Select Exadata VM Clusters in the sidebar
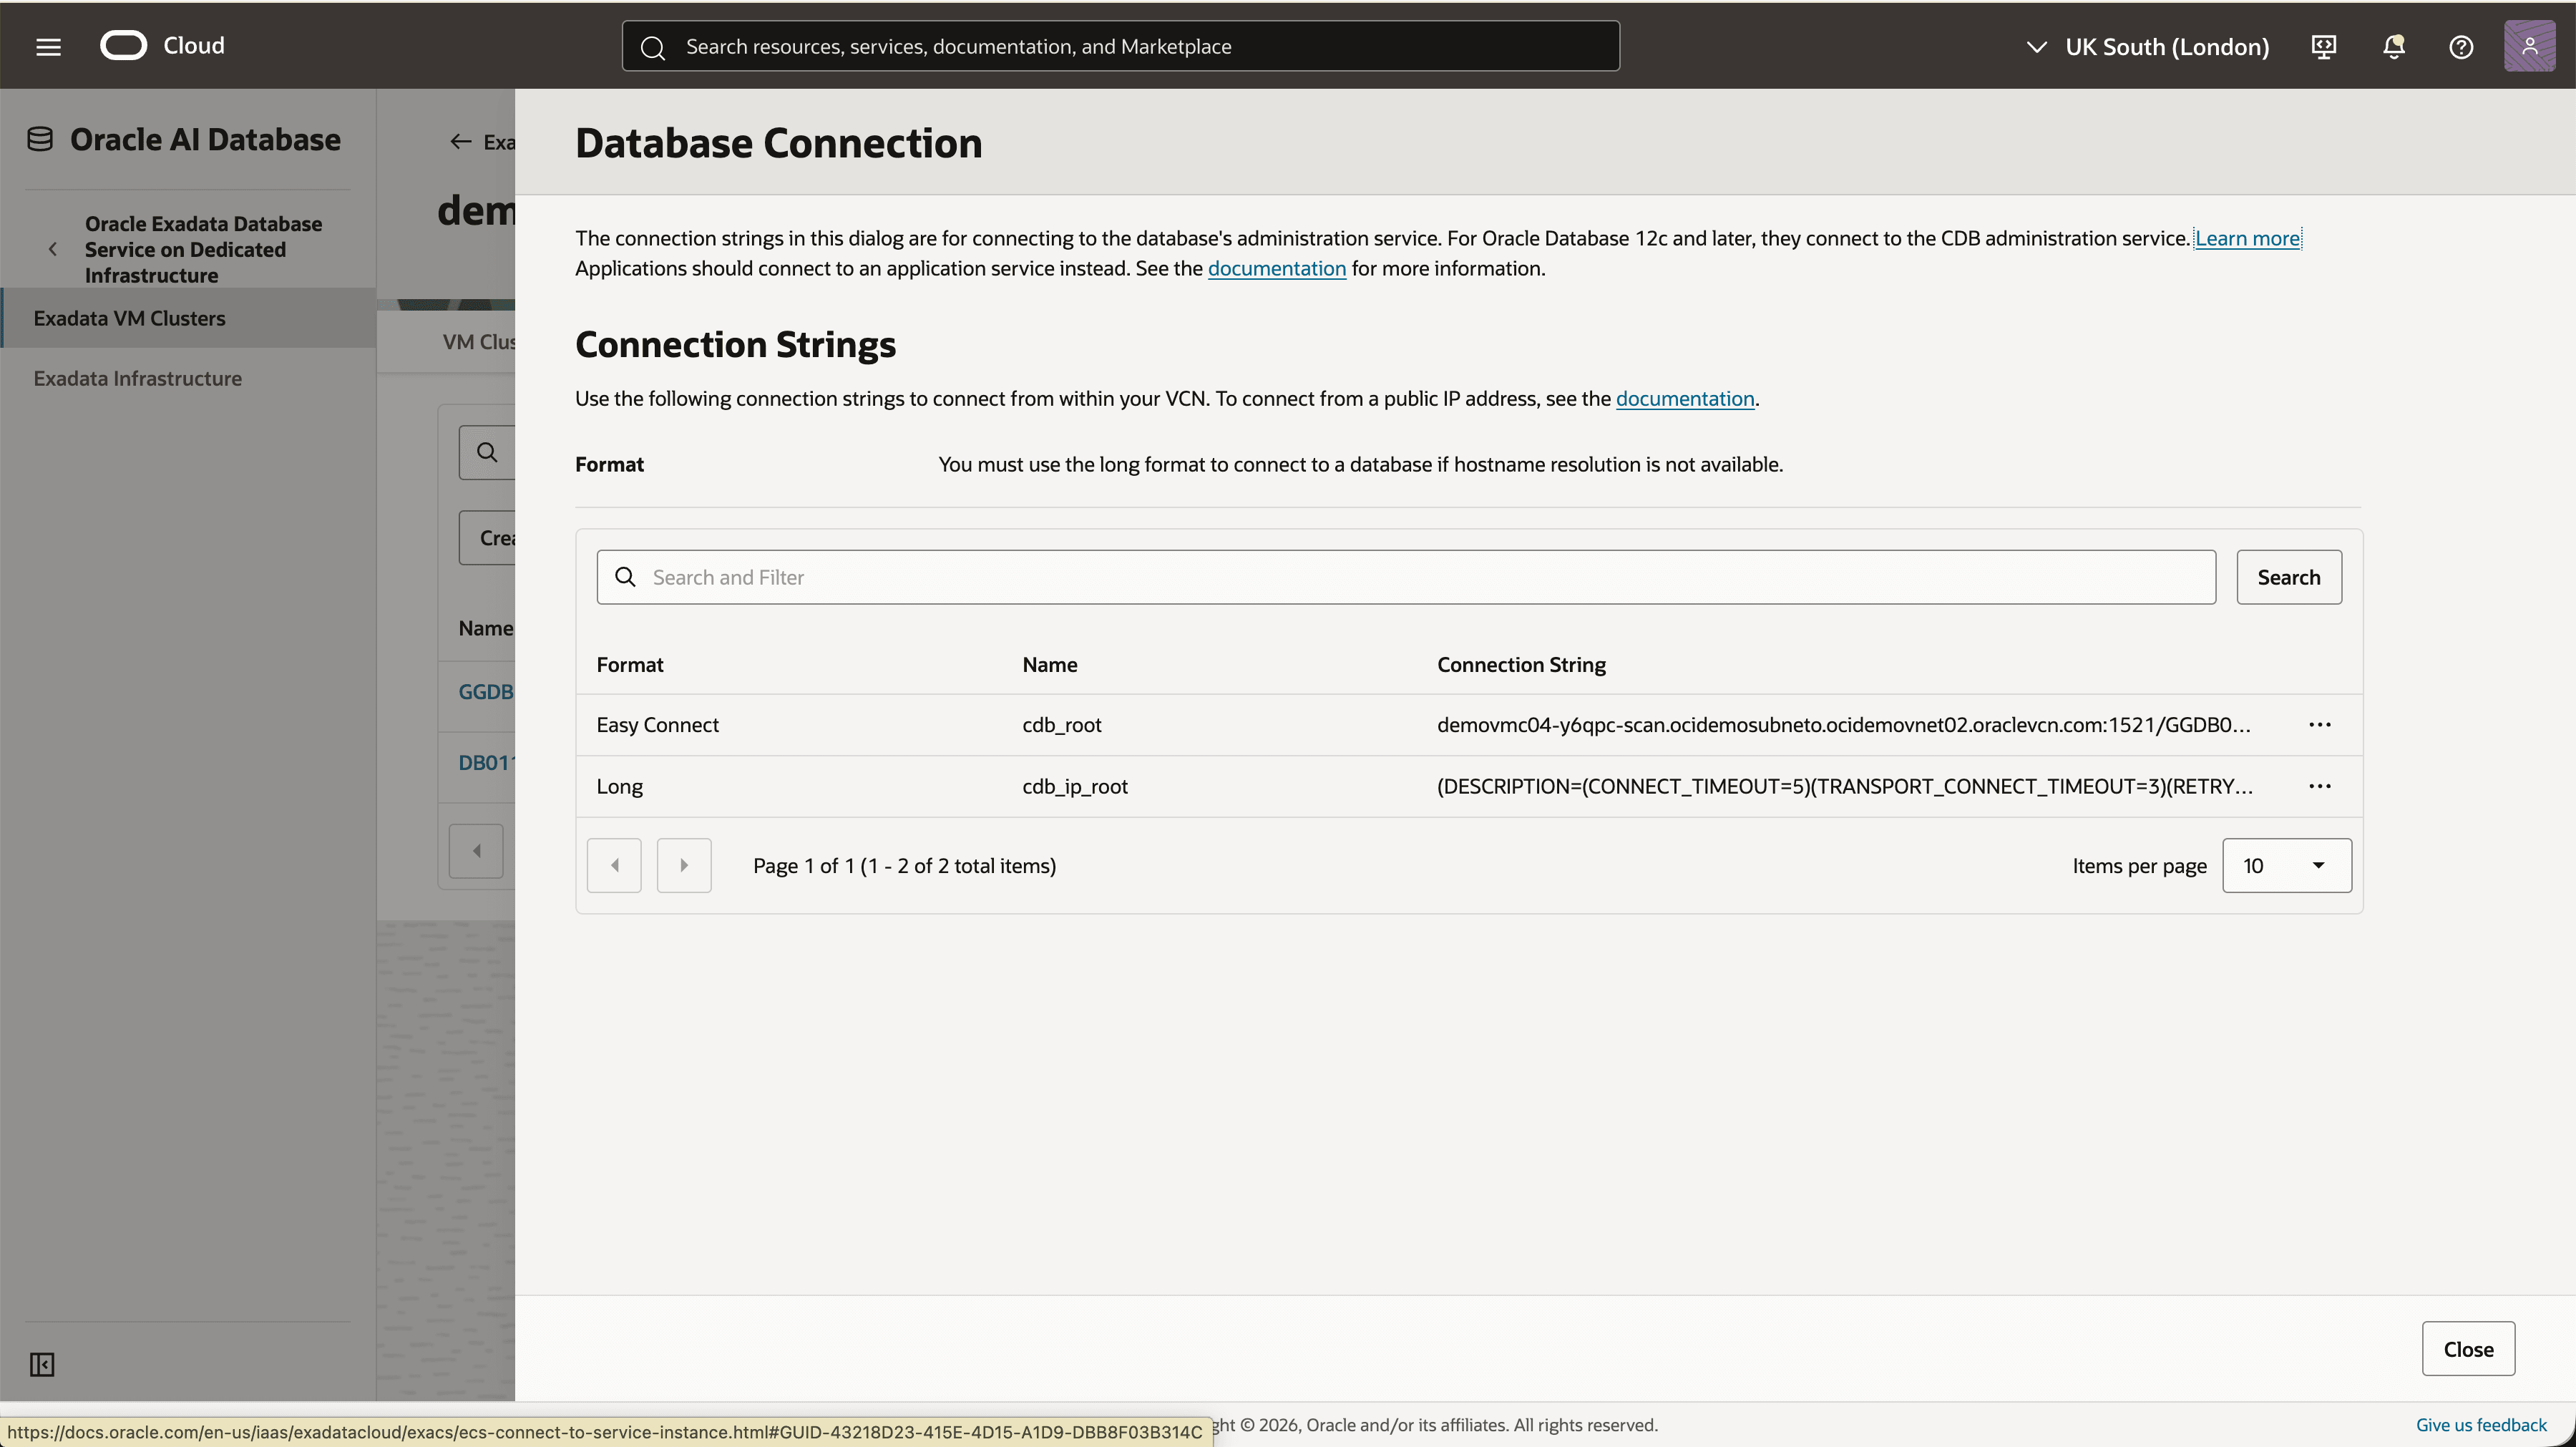2576x1447 pixels. (x=129, y=318)
